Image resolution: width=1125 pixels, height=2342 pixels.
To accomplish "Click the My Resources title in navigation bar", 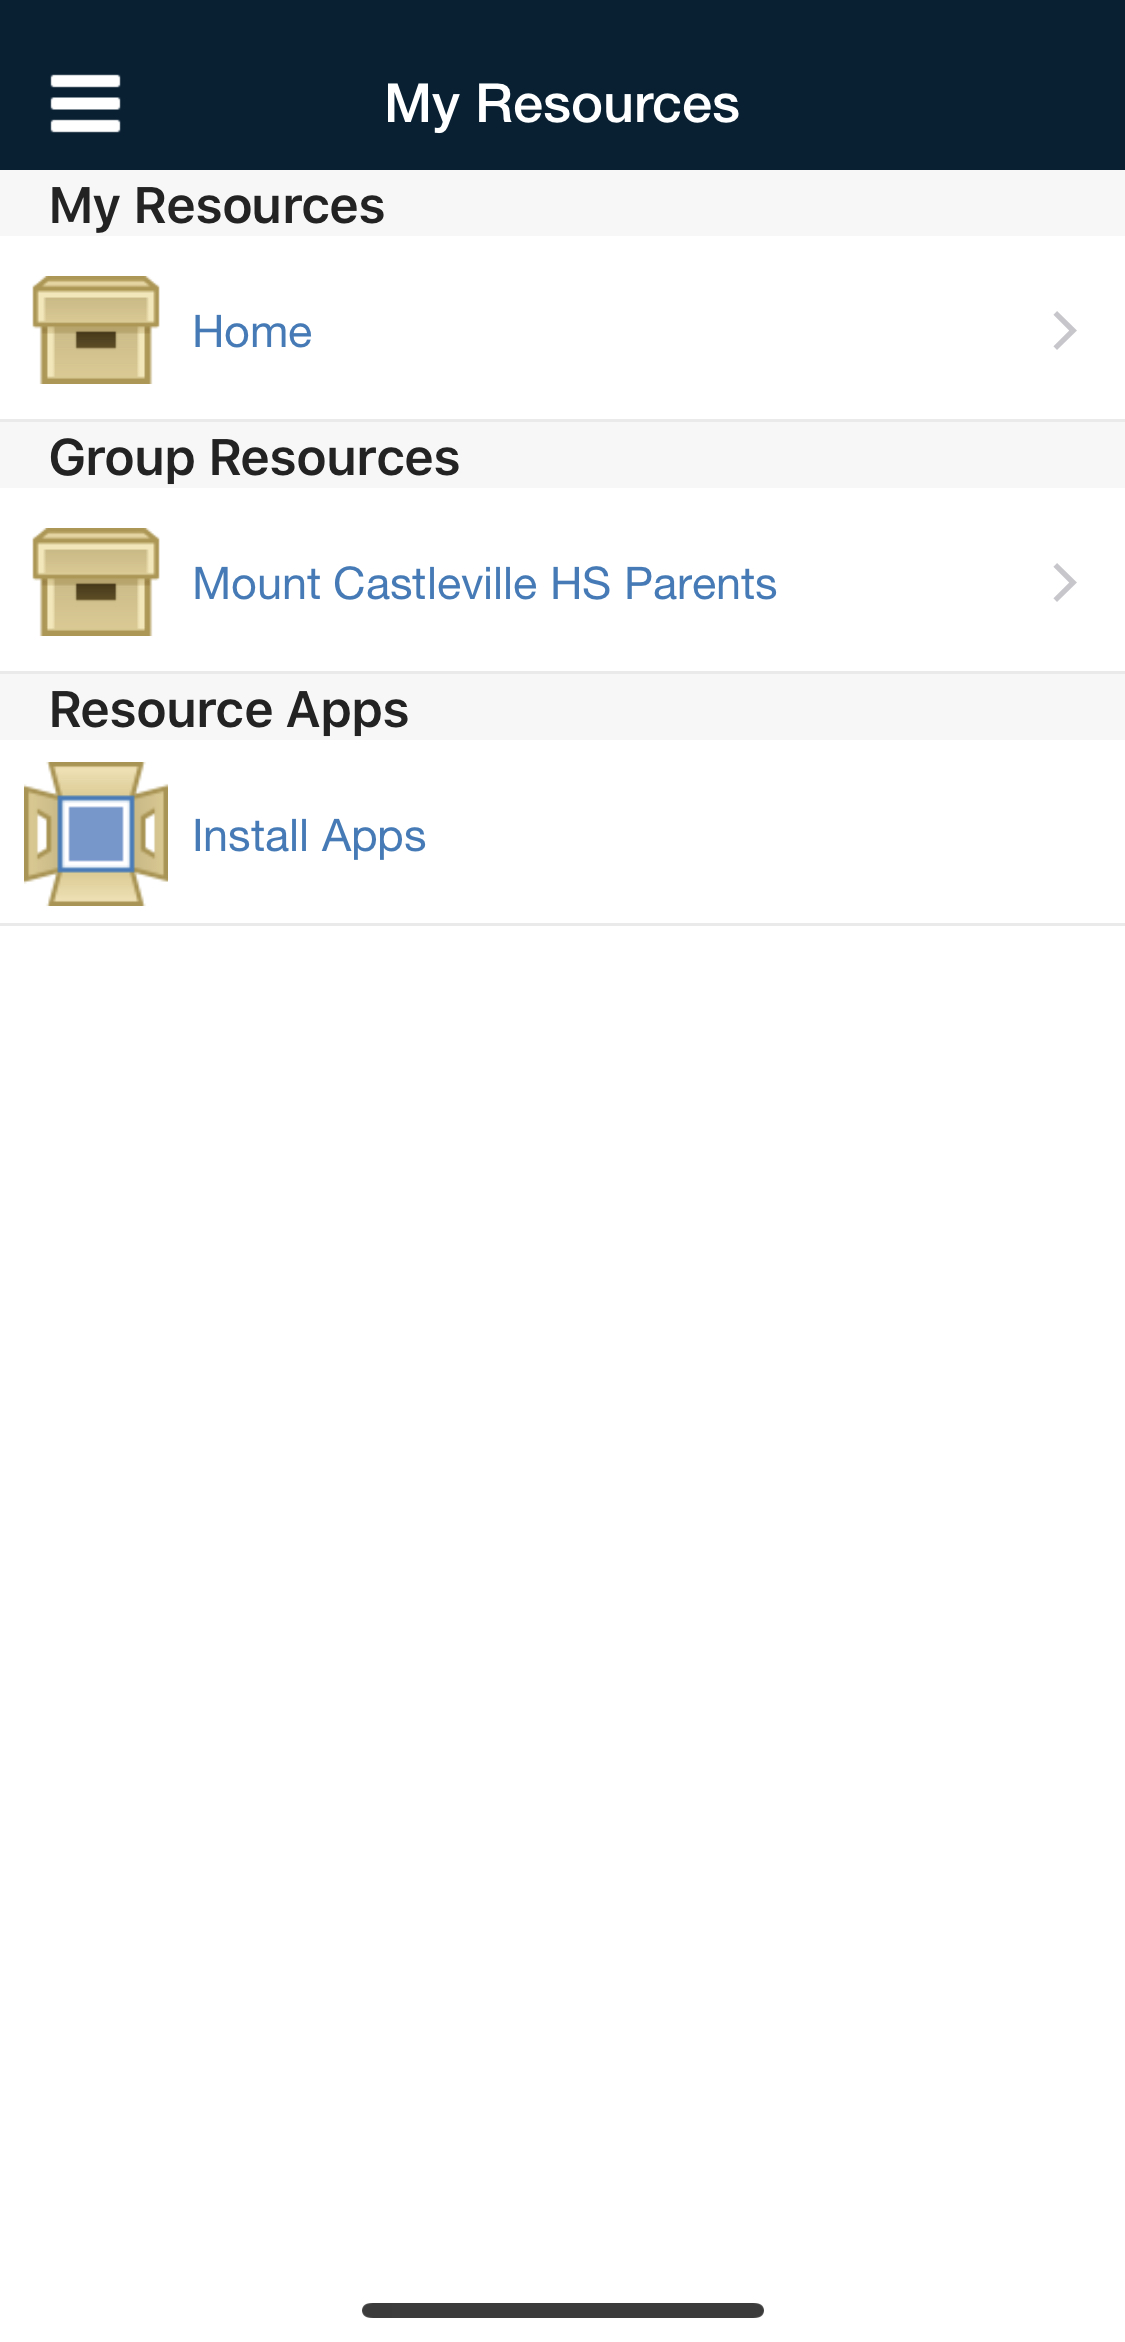I will tap(562, 104).
